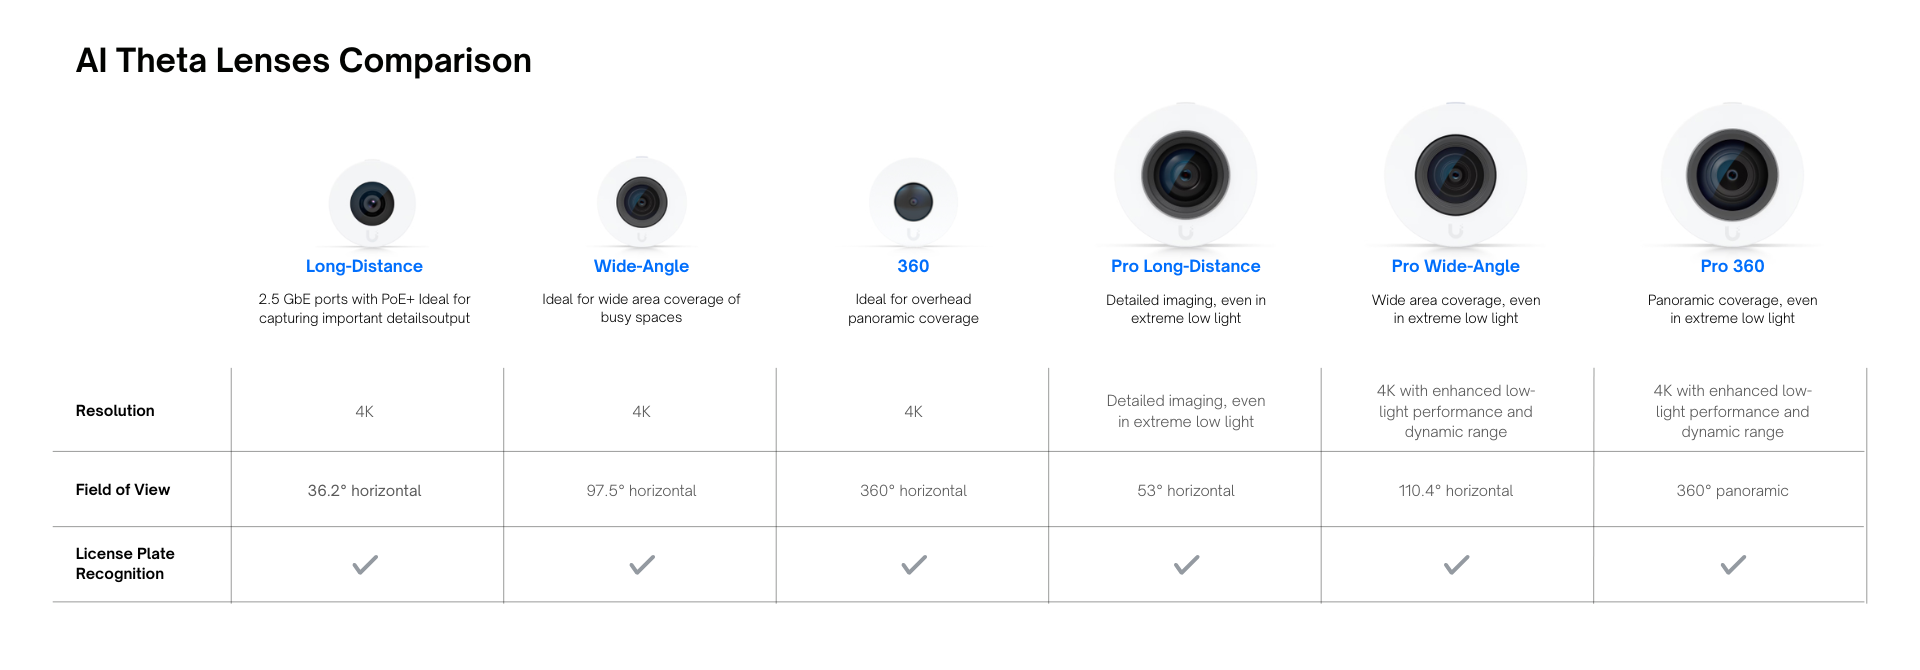
Task: Click Wide-Angle license plate recognition checkmark
Action: click(x=642, y=565)
